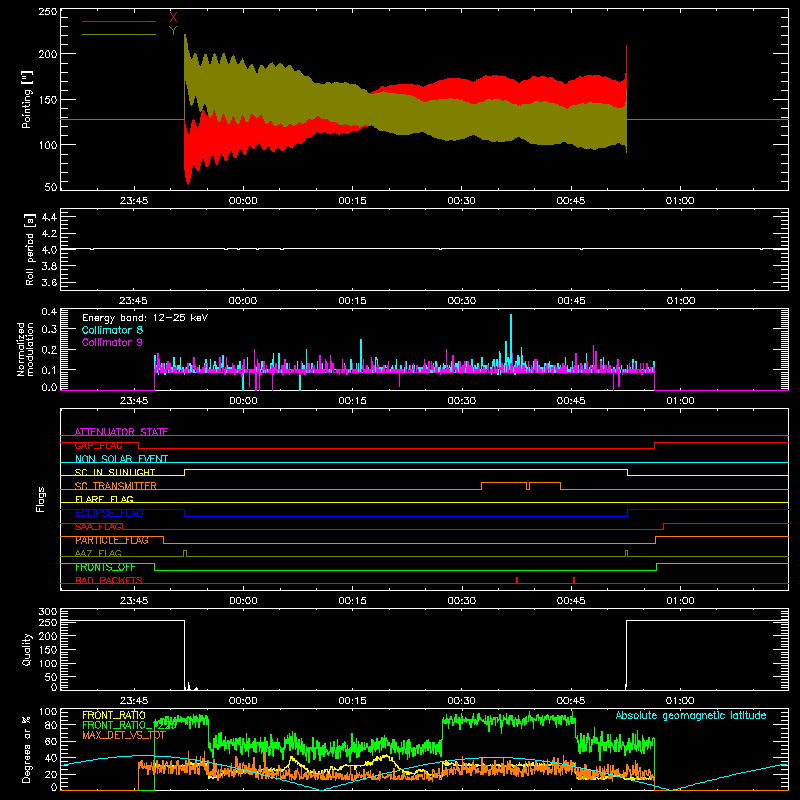
Task: Click the Roll period axis title
Action: click(29, 249)
